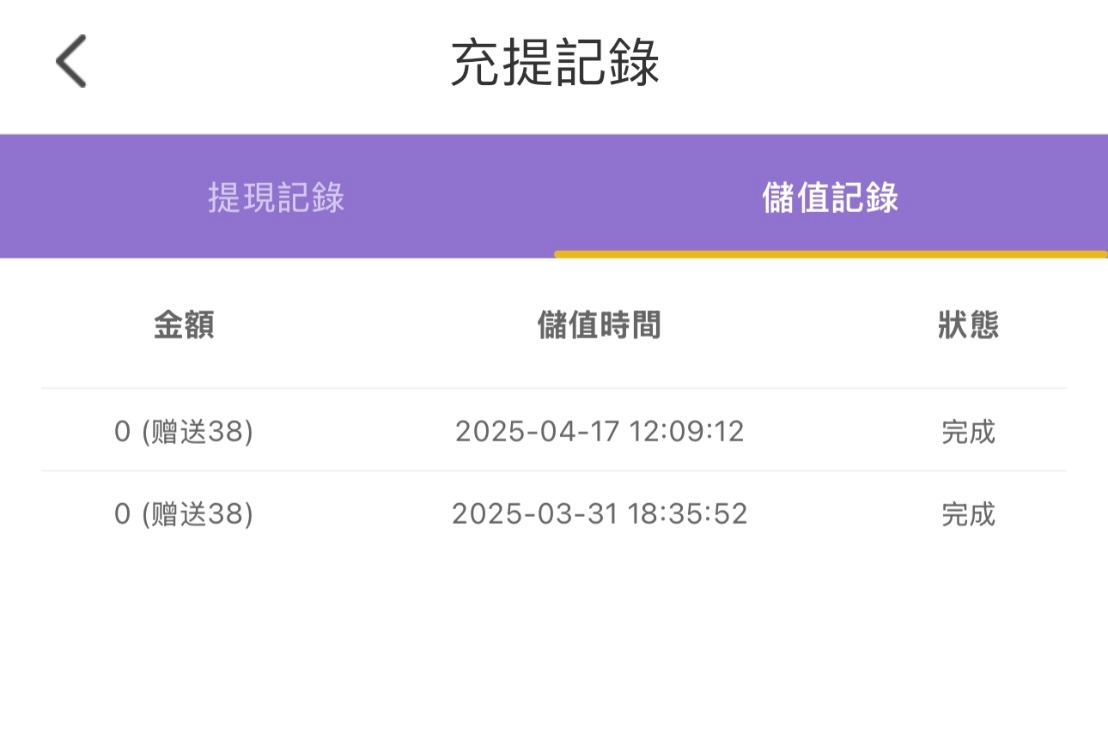
Task: Go back using the left arrow icon
Action: click(71, 61)
